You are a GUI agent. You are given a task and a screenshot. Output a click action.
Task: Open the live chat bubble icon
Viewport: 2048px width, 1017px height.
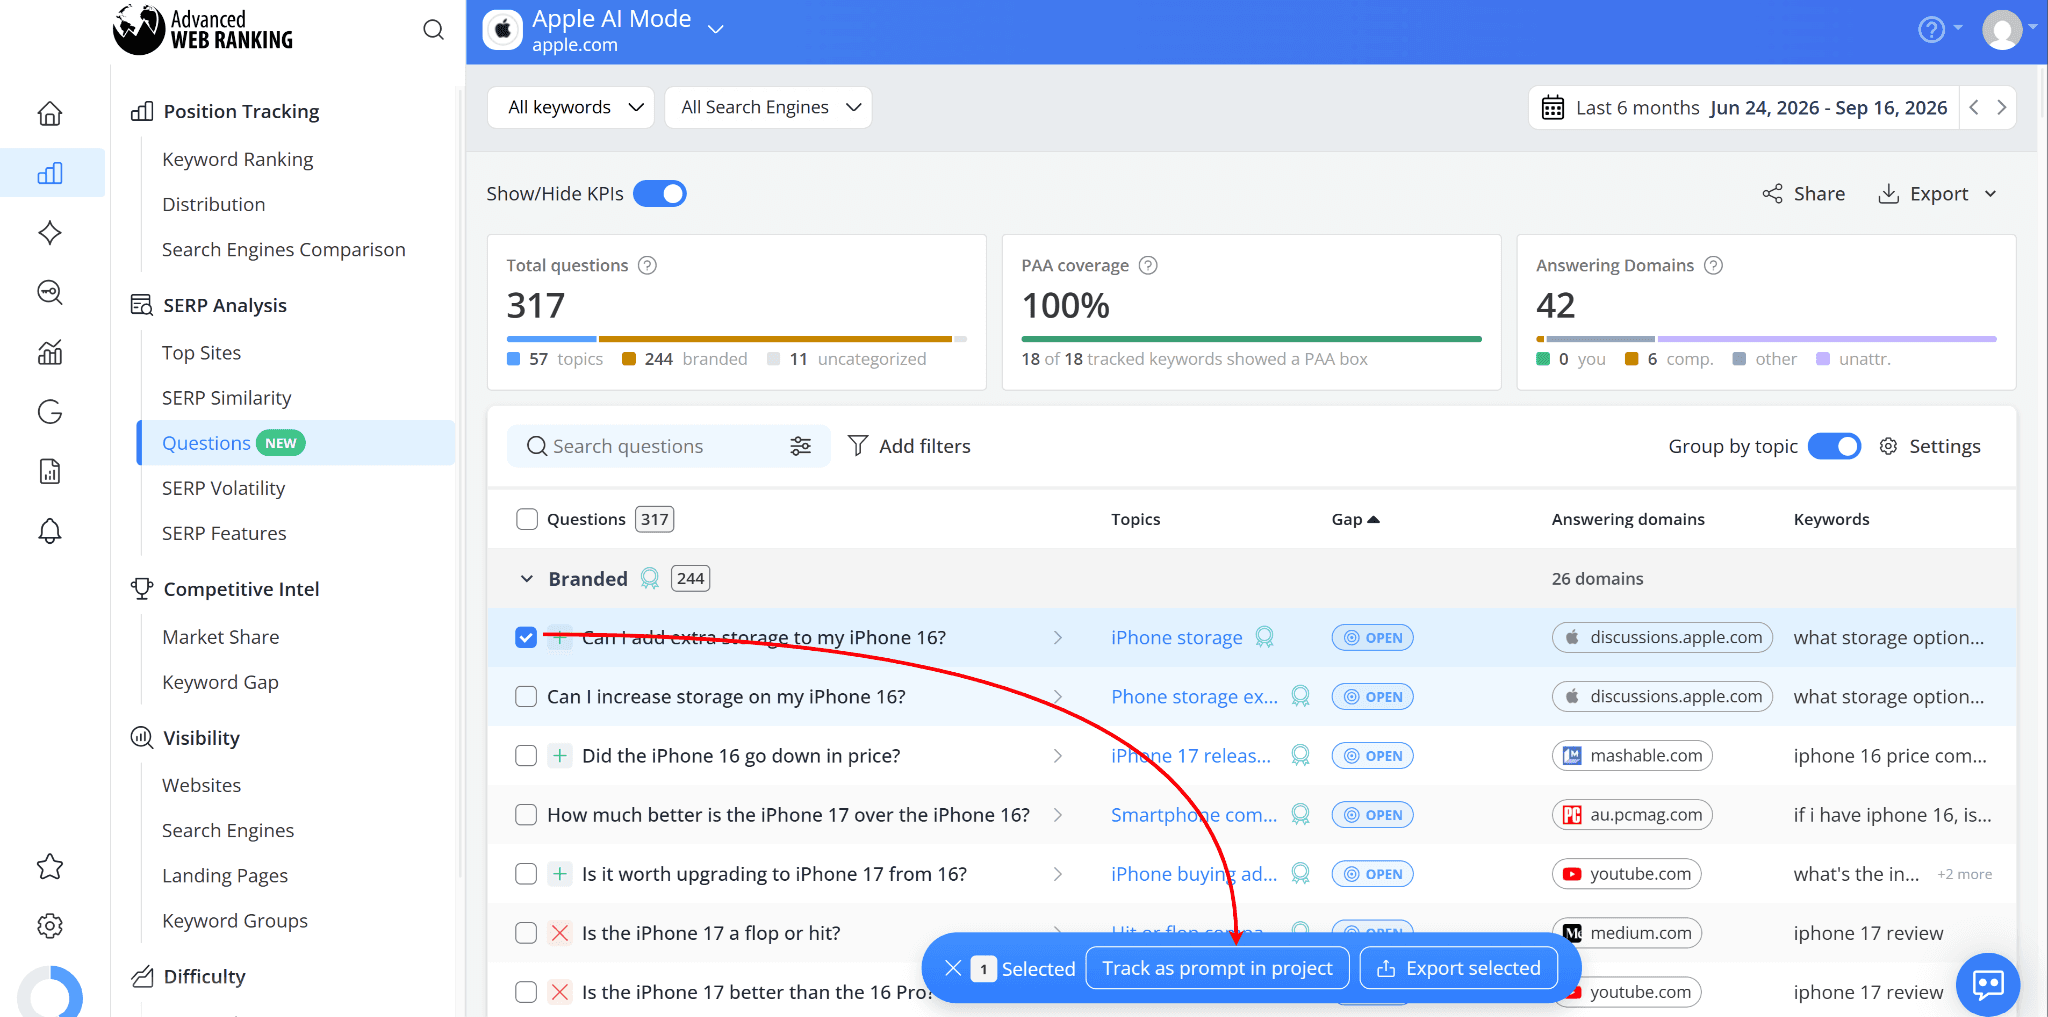1988,985
